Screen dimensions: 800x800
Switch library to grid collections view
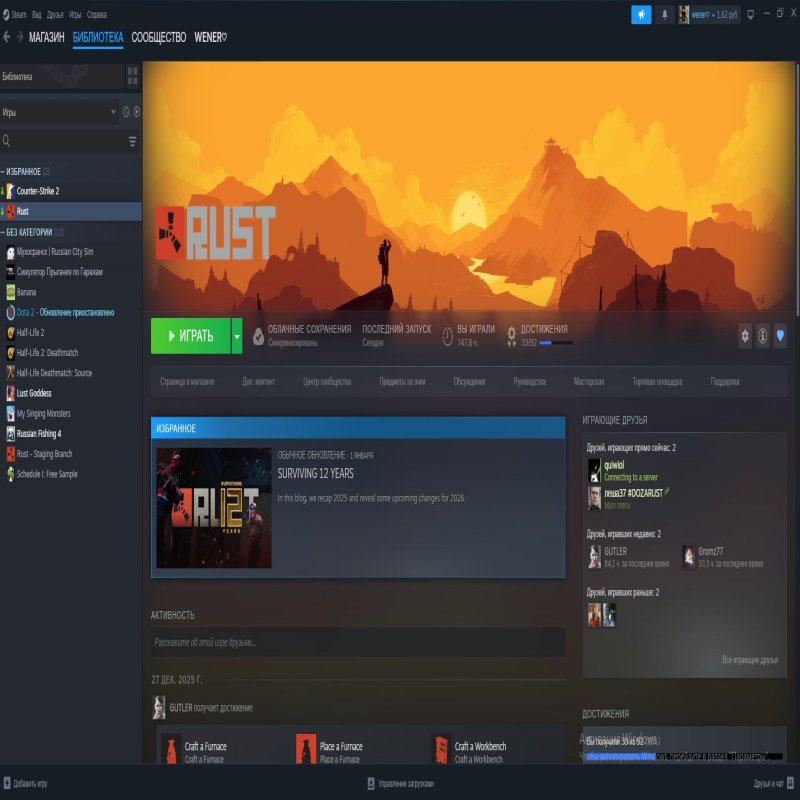click(132, 76)
